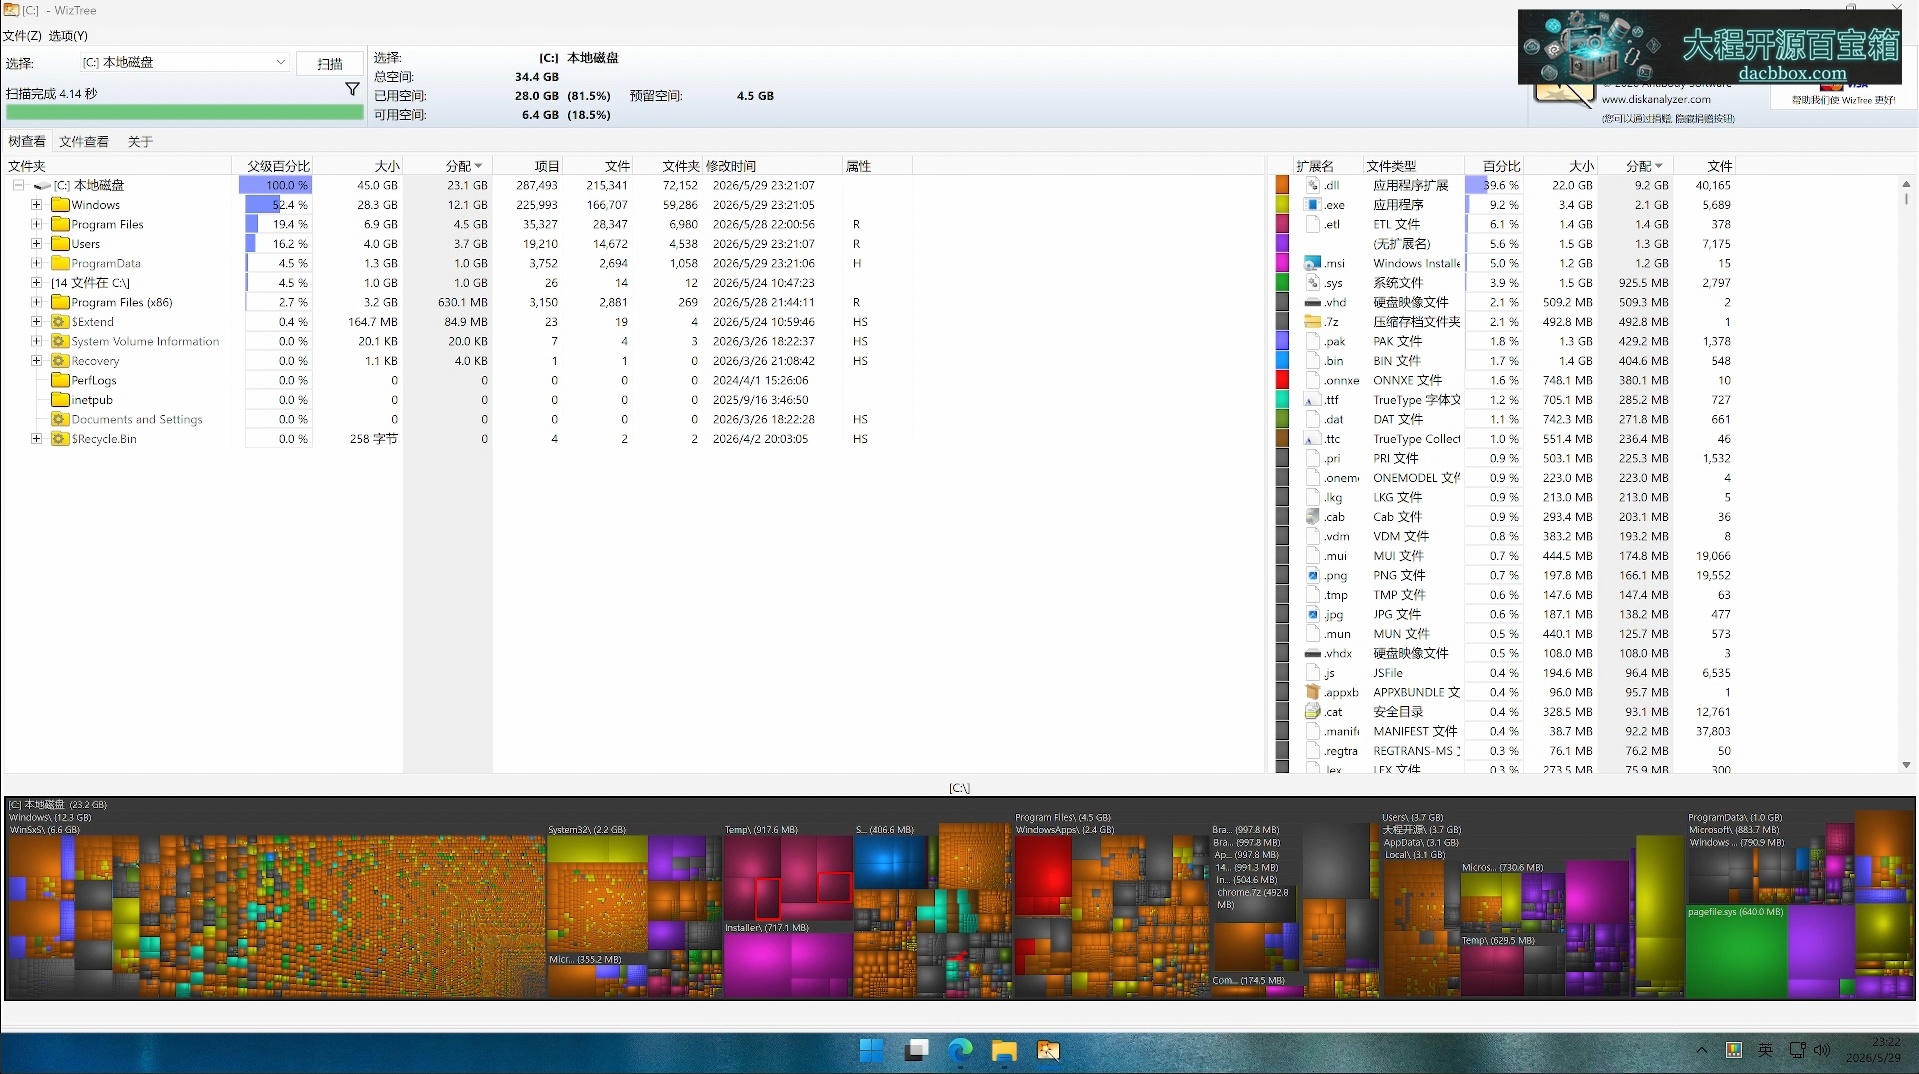Viewport: 1919px width, 1074px height.
Task: Click the .msi installer file type icon
Action: [x=1313, y=263]
